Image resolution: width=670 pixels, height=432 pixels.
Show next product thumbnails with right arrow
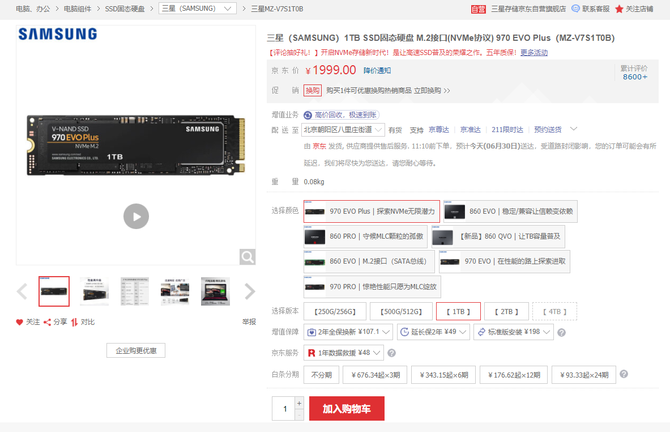point(250,292)
